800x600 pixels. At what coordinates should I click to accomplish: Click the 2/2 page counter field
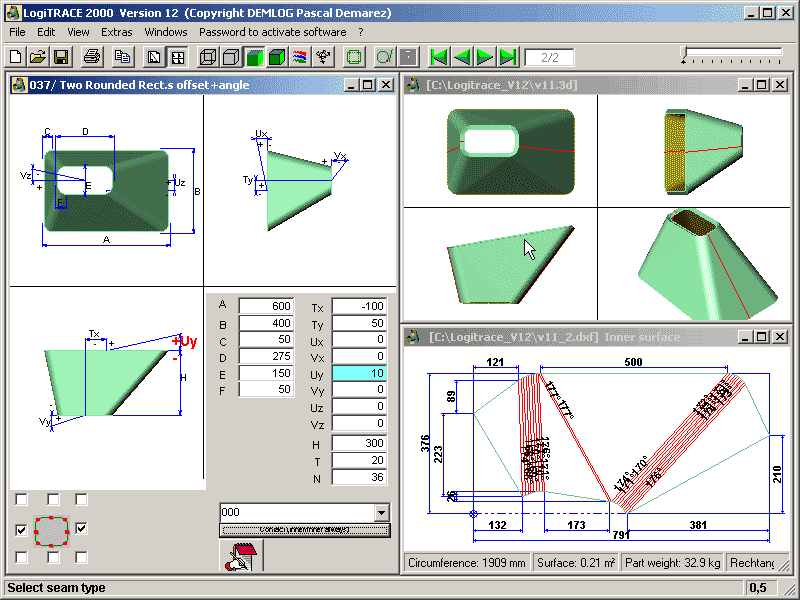(549, 57)
